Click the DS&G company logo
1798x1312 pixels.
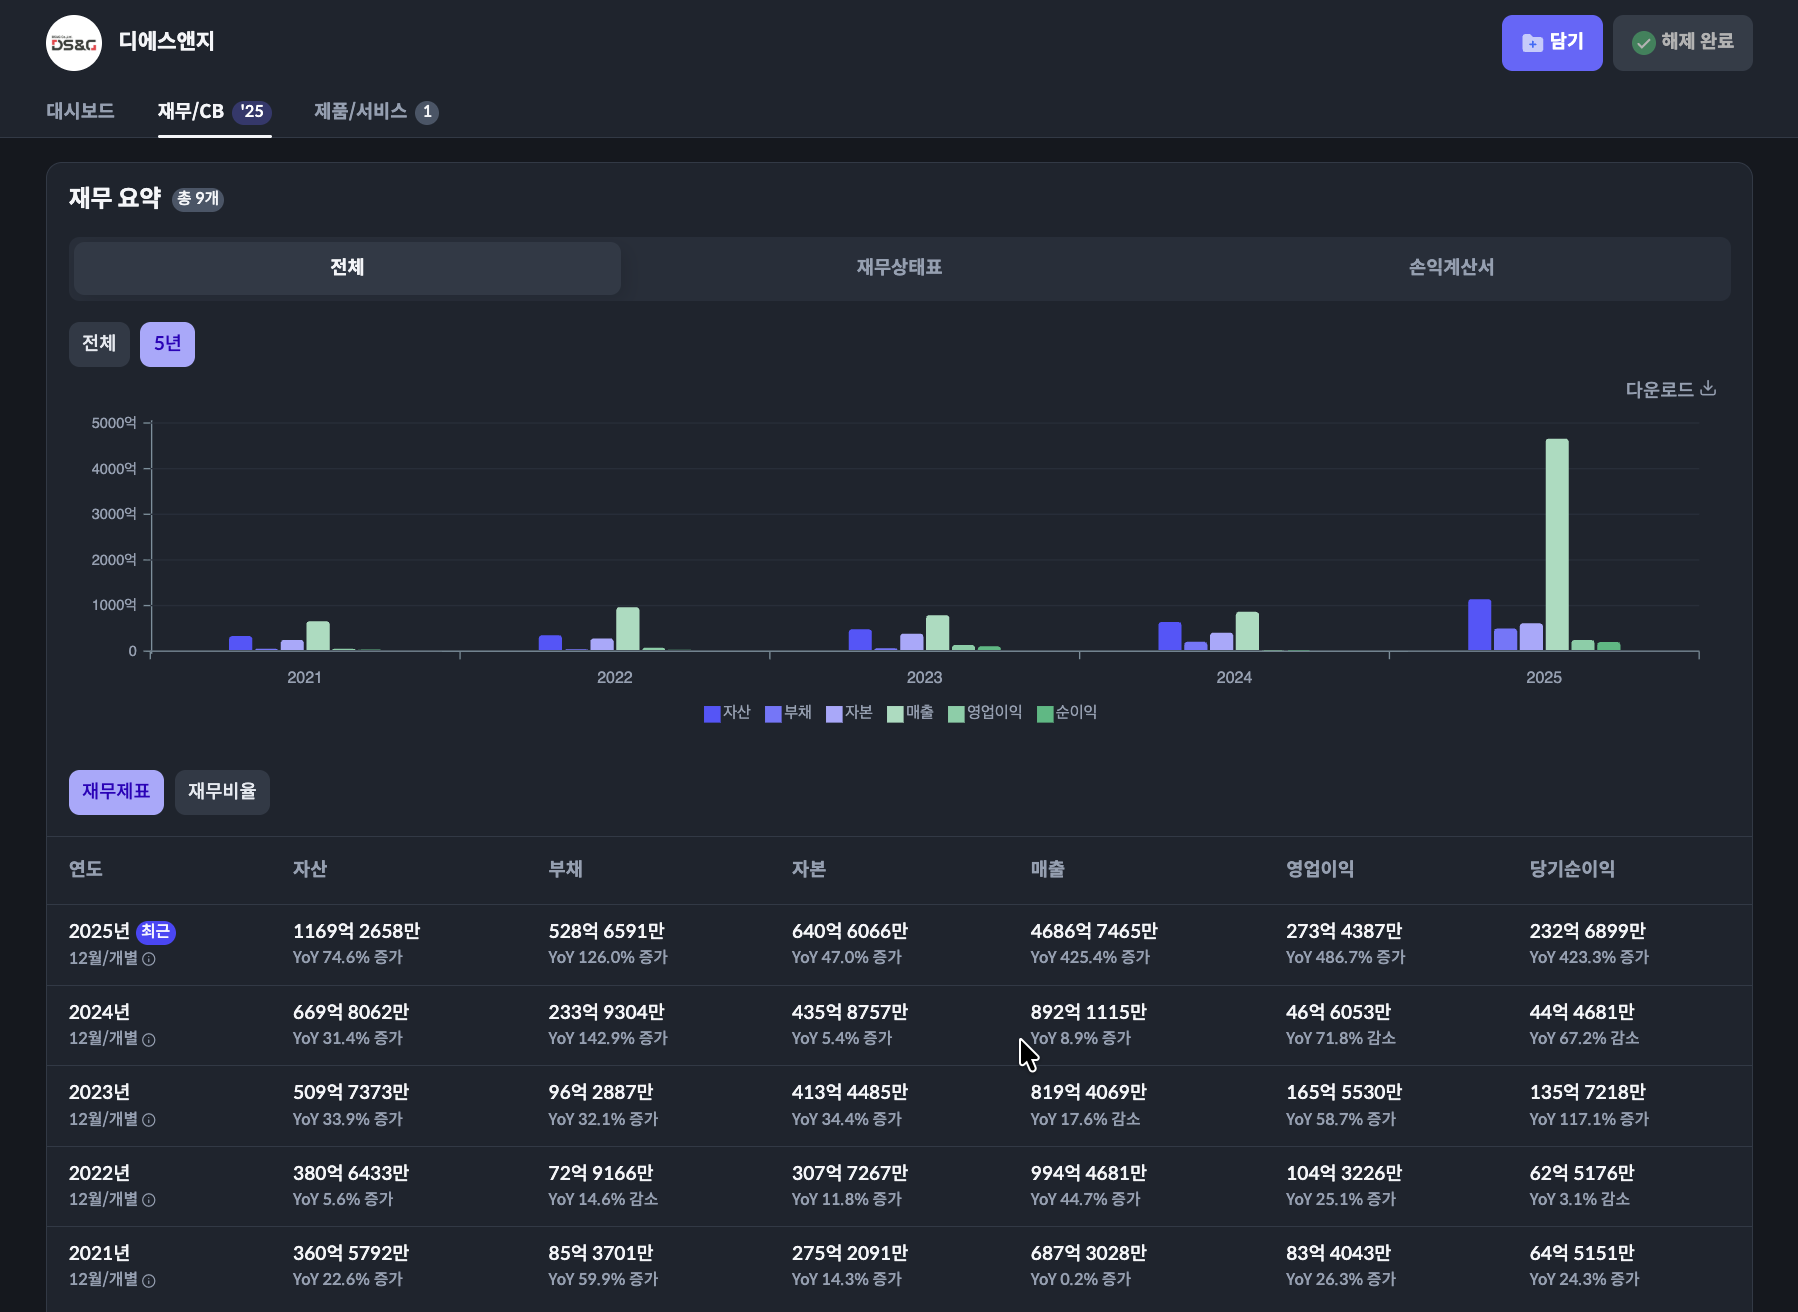pos(74,43)
